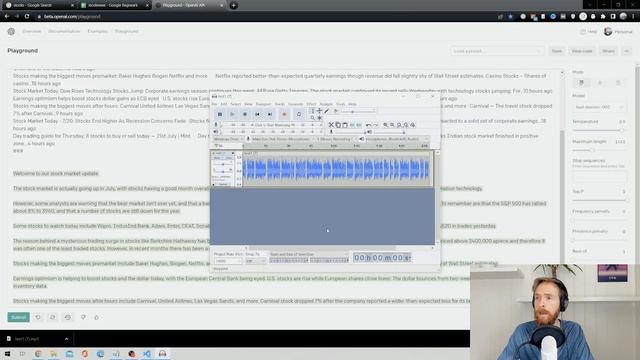
Task: Open Snap-To dropdown in Audacity
Action: pos(256,261)
